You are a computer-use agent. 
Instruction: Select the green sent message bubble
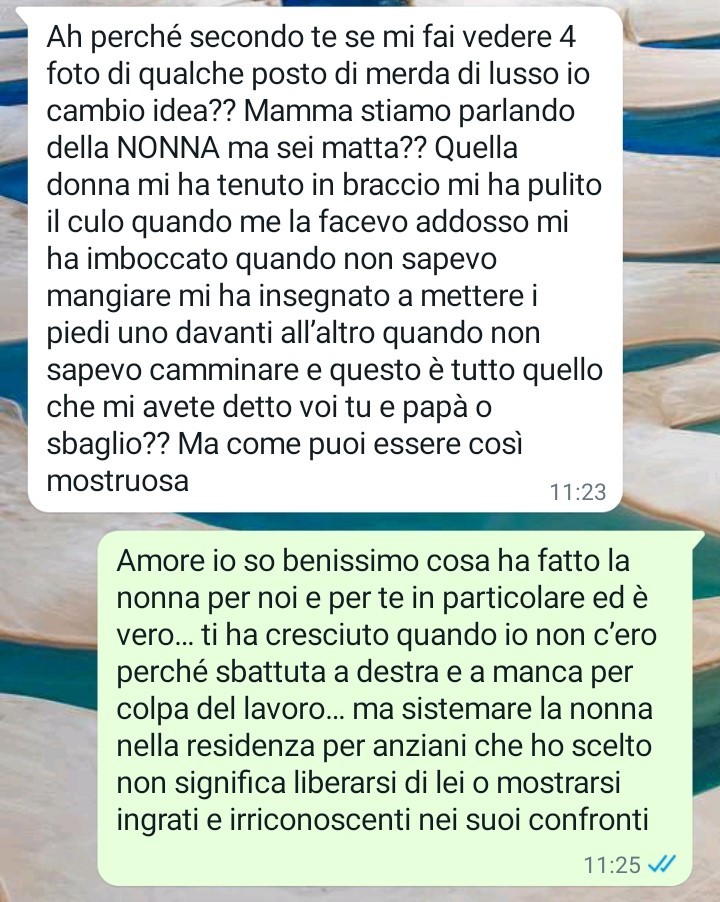click(401, 709)
